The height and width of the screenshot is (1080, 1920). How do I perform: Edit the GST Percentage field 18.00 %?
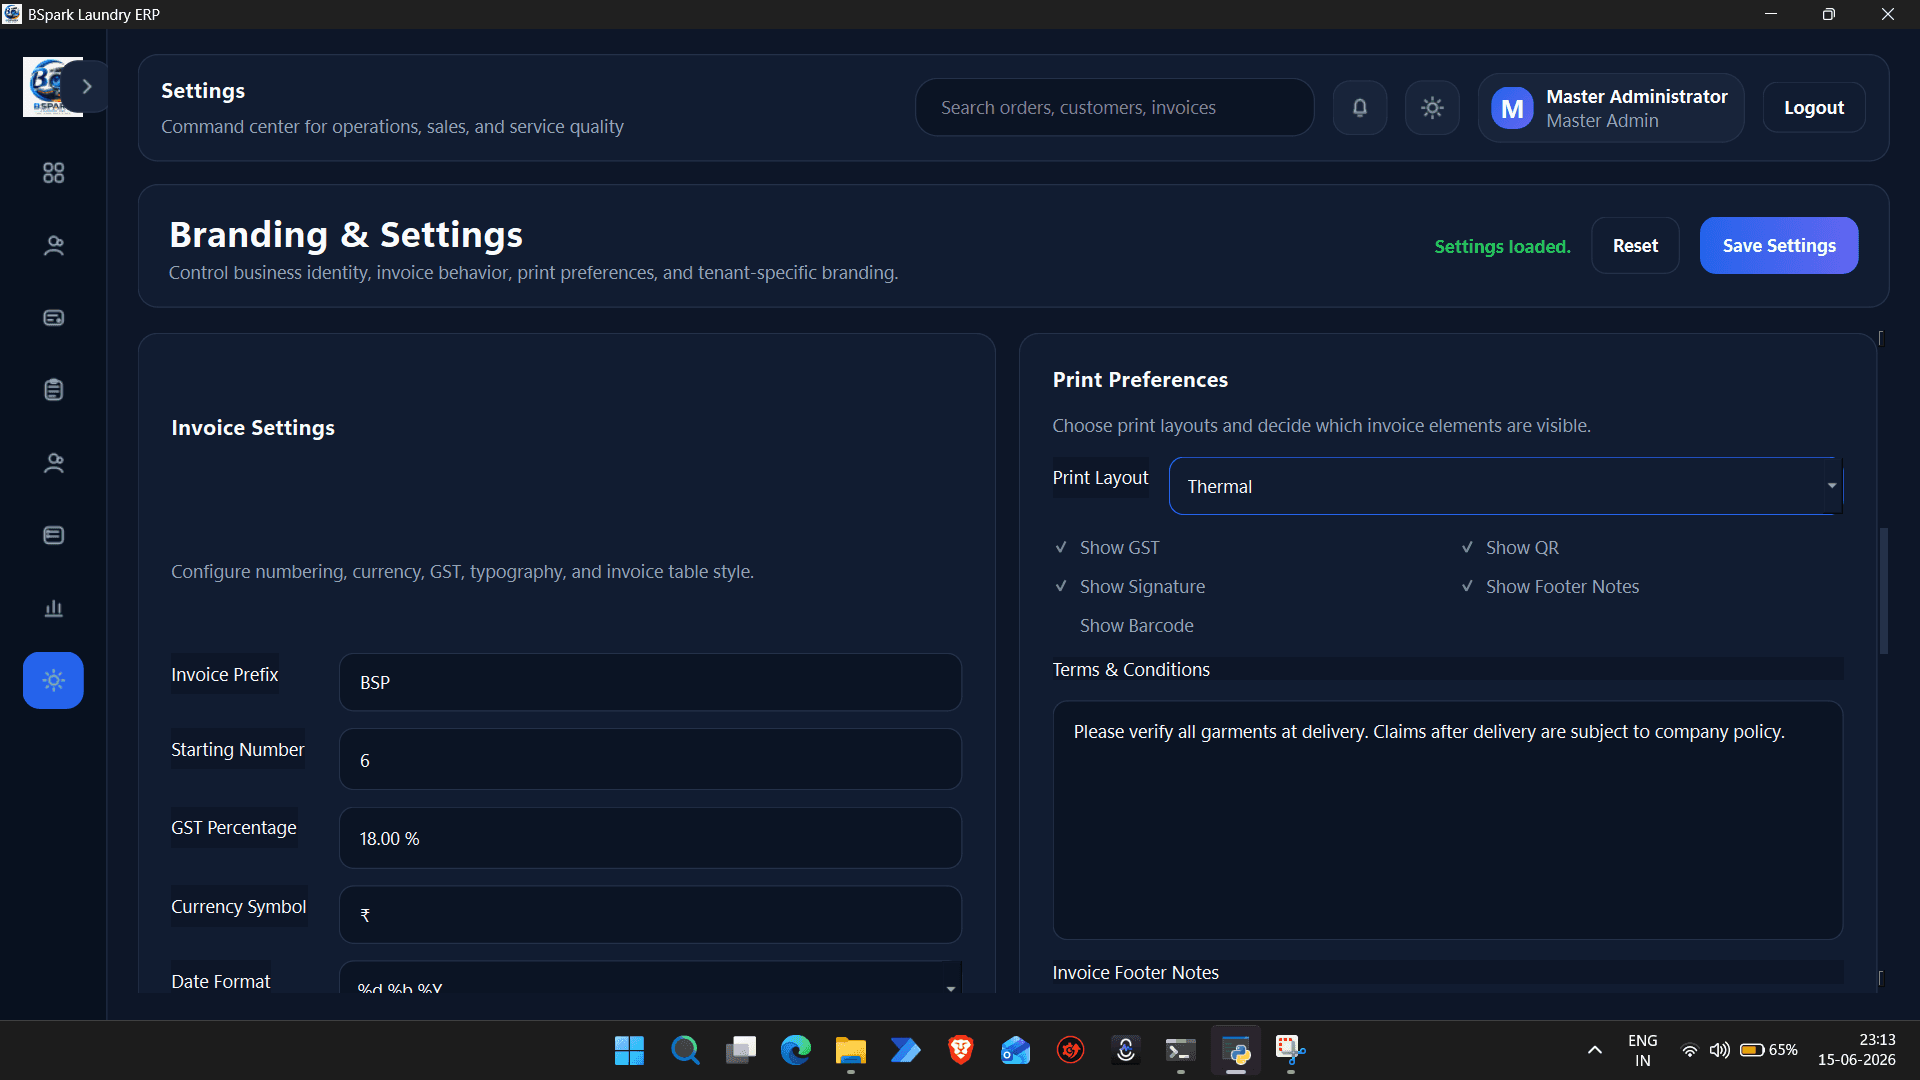click(x=650, y=838)
